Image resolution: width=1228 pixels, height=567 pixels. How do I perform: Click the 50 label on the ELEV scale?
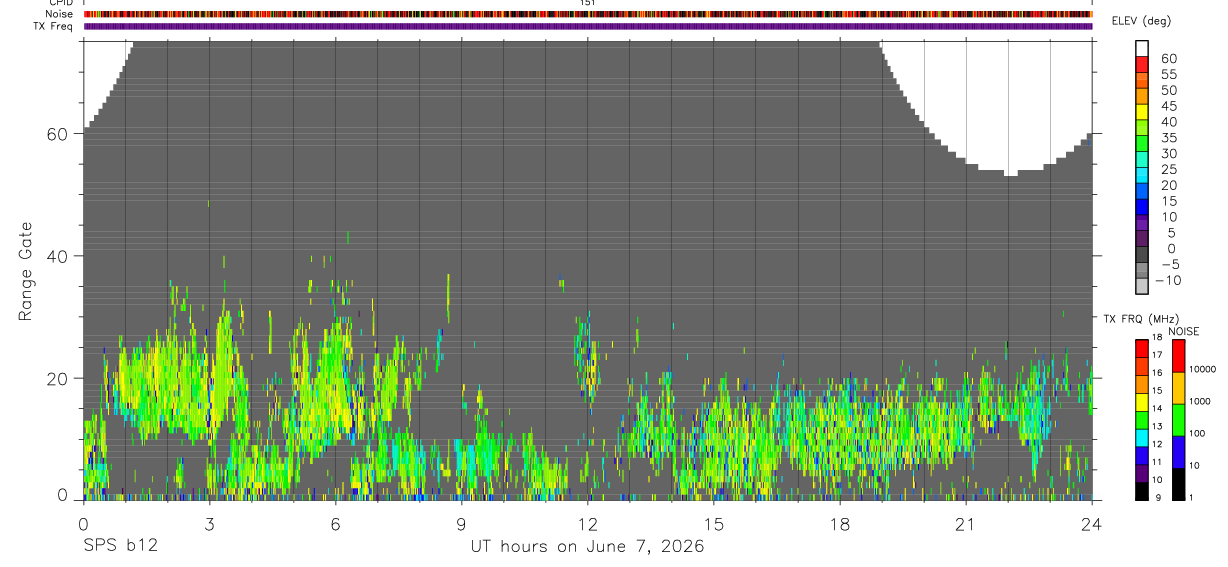point(1169,90)
